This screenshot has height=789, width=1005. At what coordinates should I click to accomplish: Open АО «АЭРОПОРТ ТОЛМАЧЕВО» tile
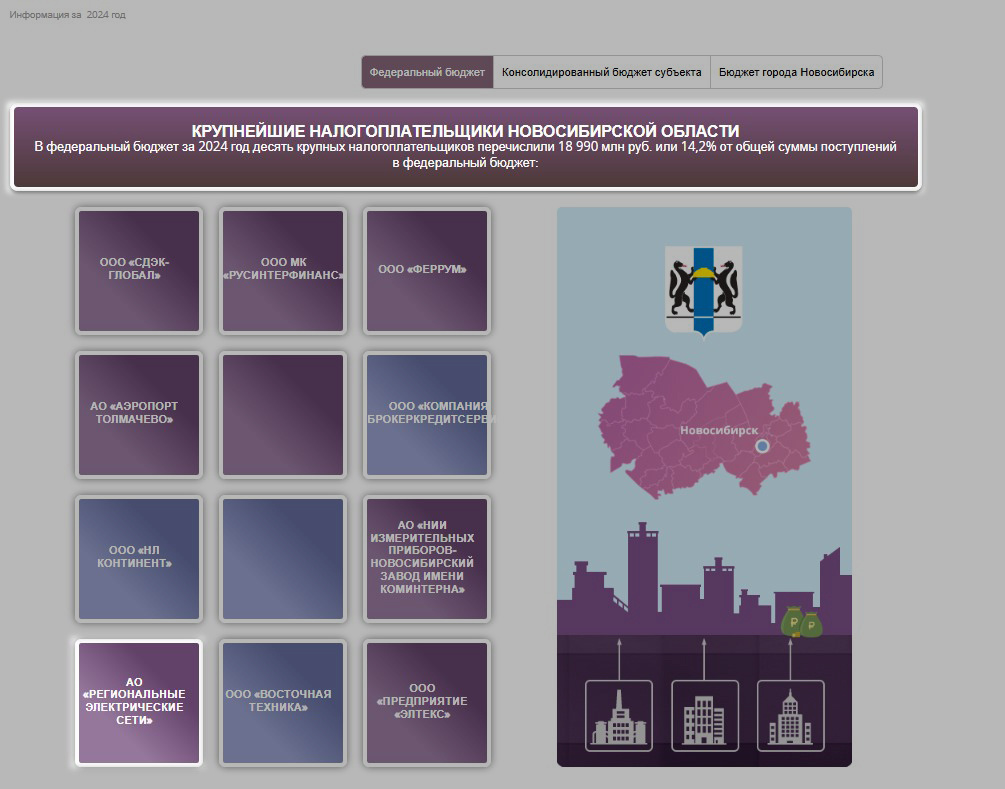point(138,415)
